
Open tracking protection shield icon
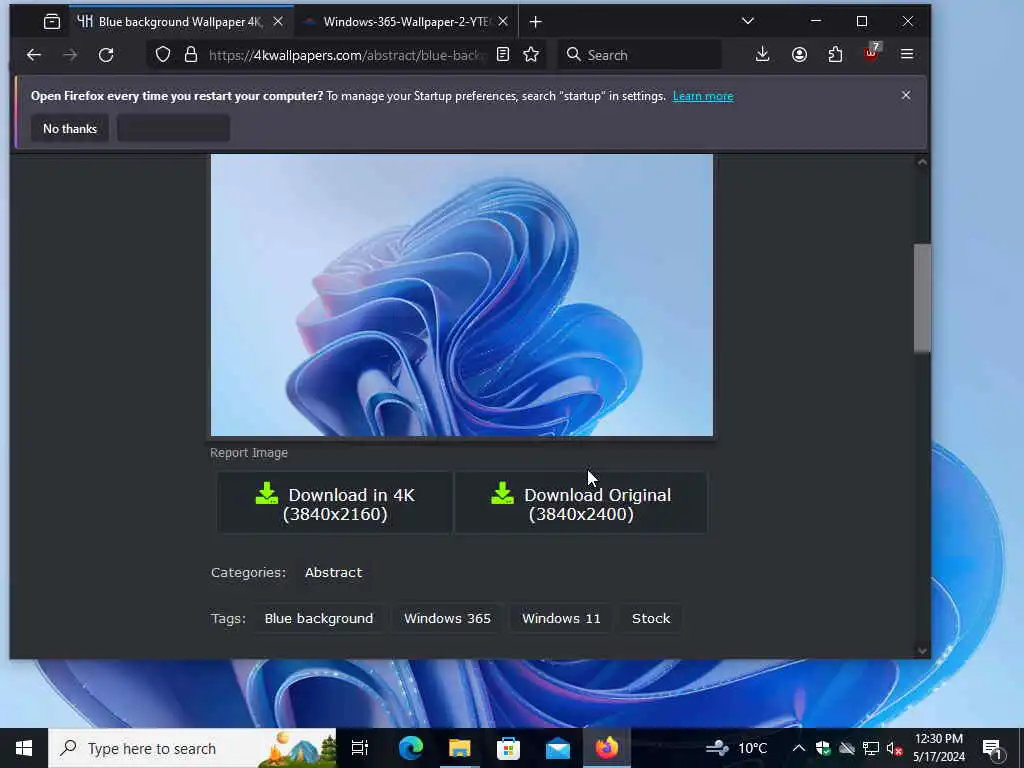pos(163,55)
